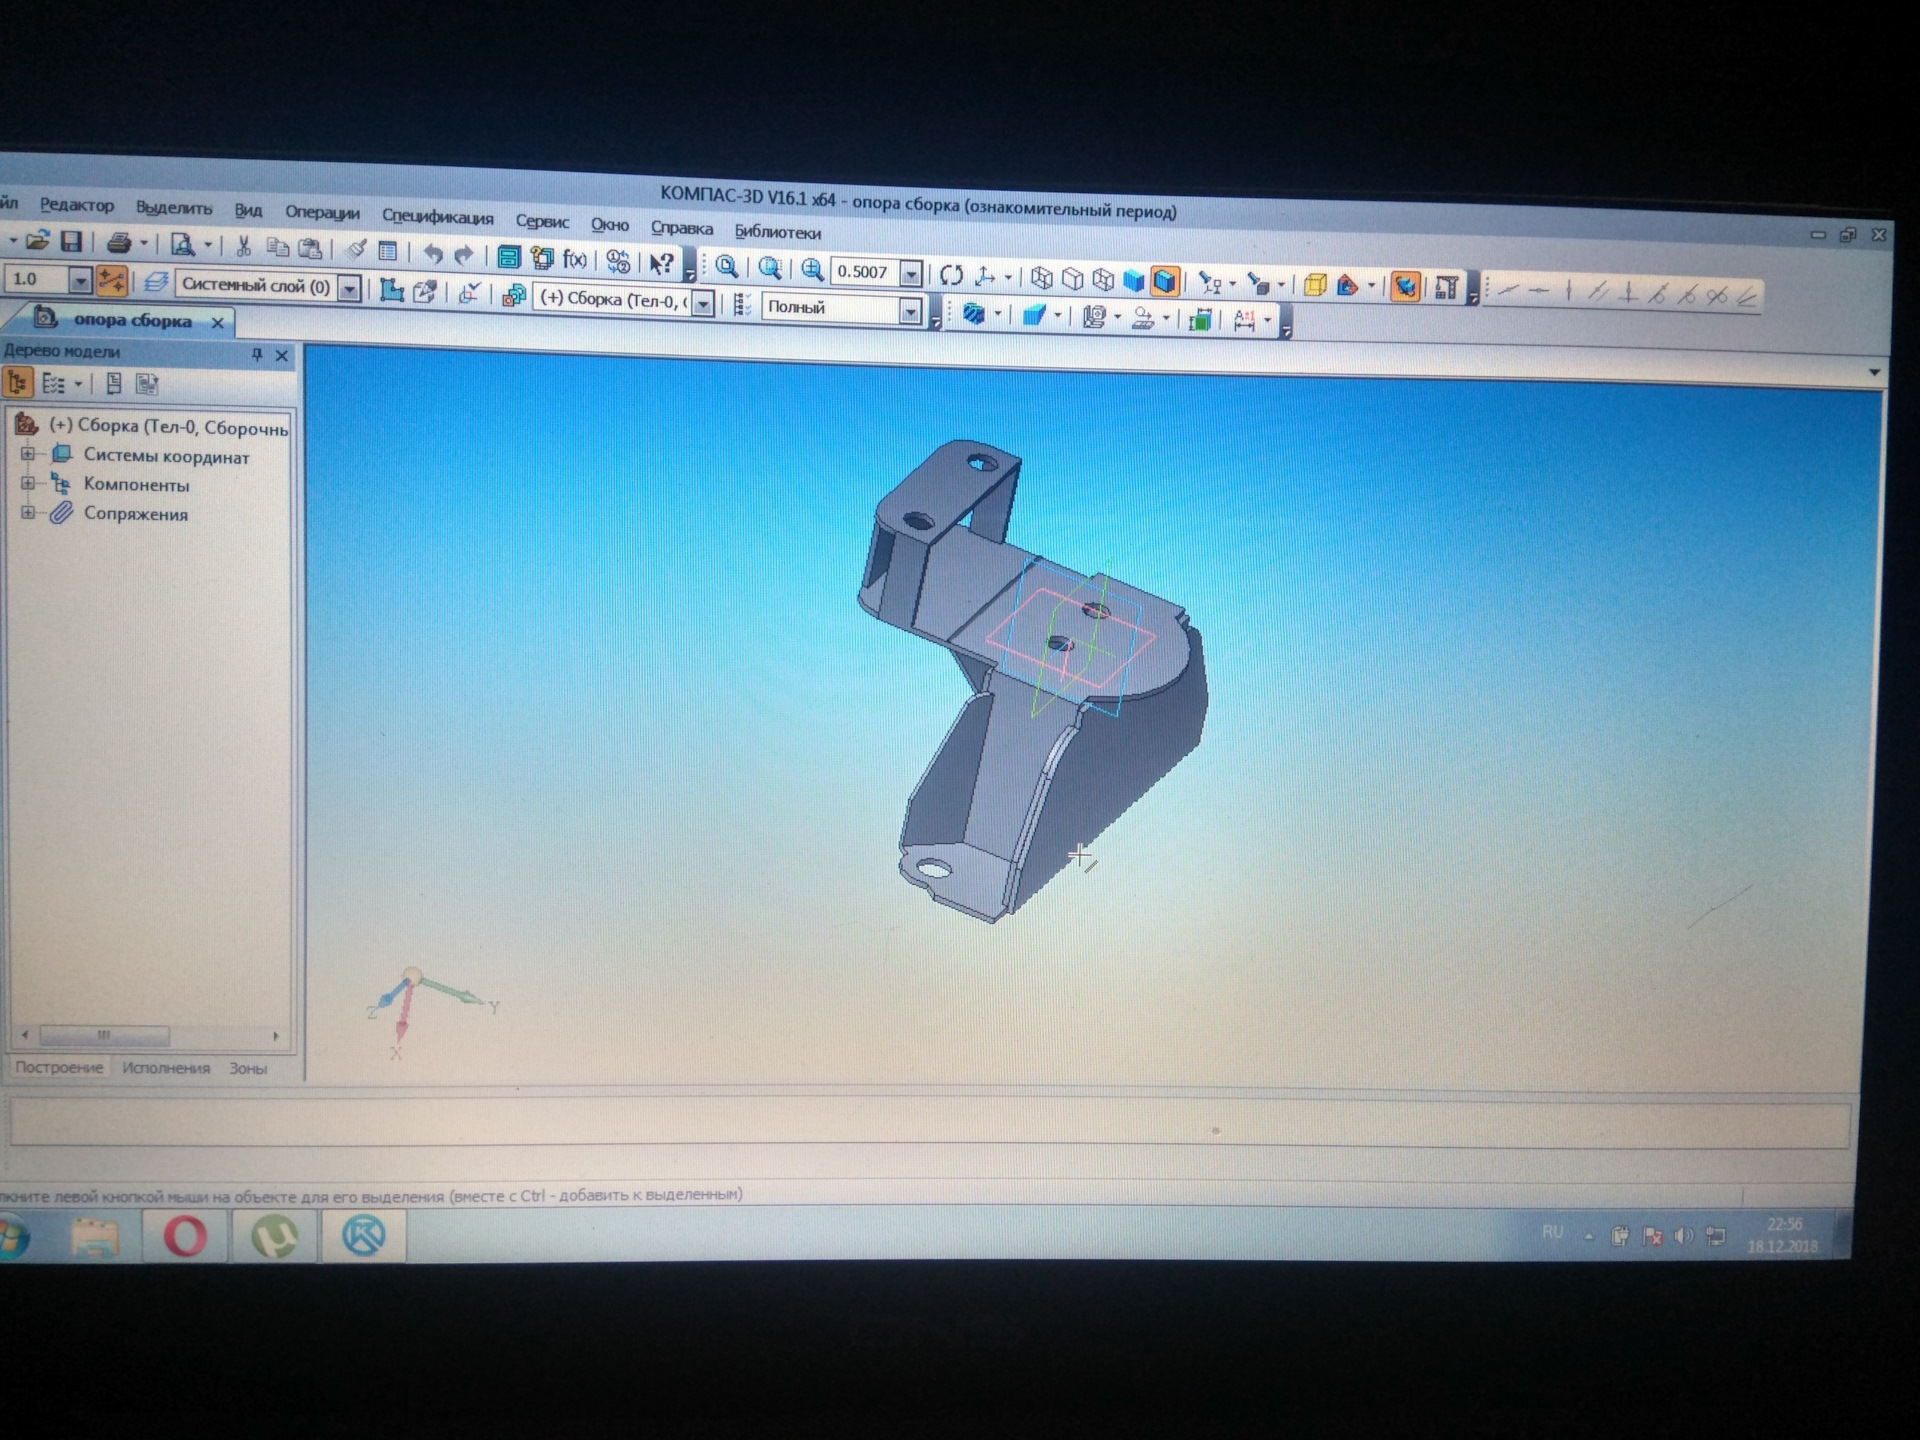This screenshot has width=1920, height=1440.
Task: Click the Rotate view circular arrows icon
Action: pyautogui.click(x=951, y=275)
